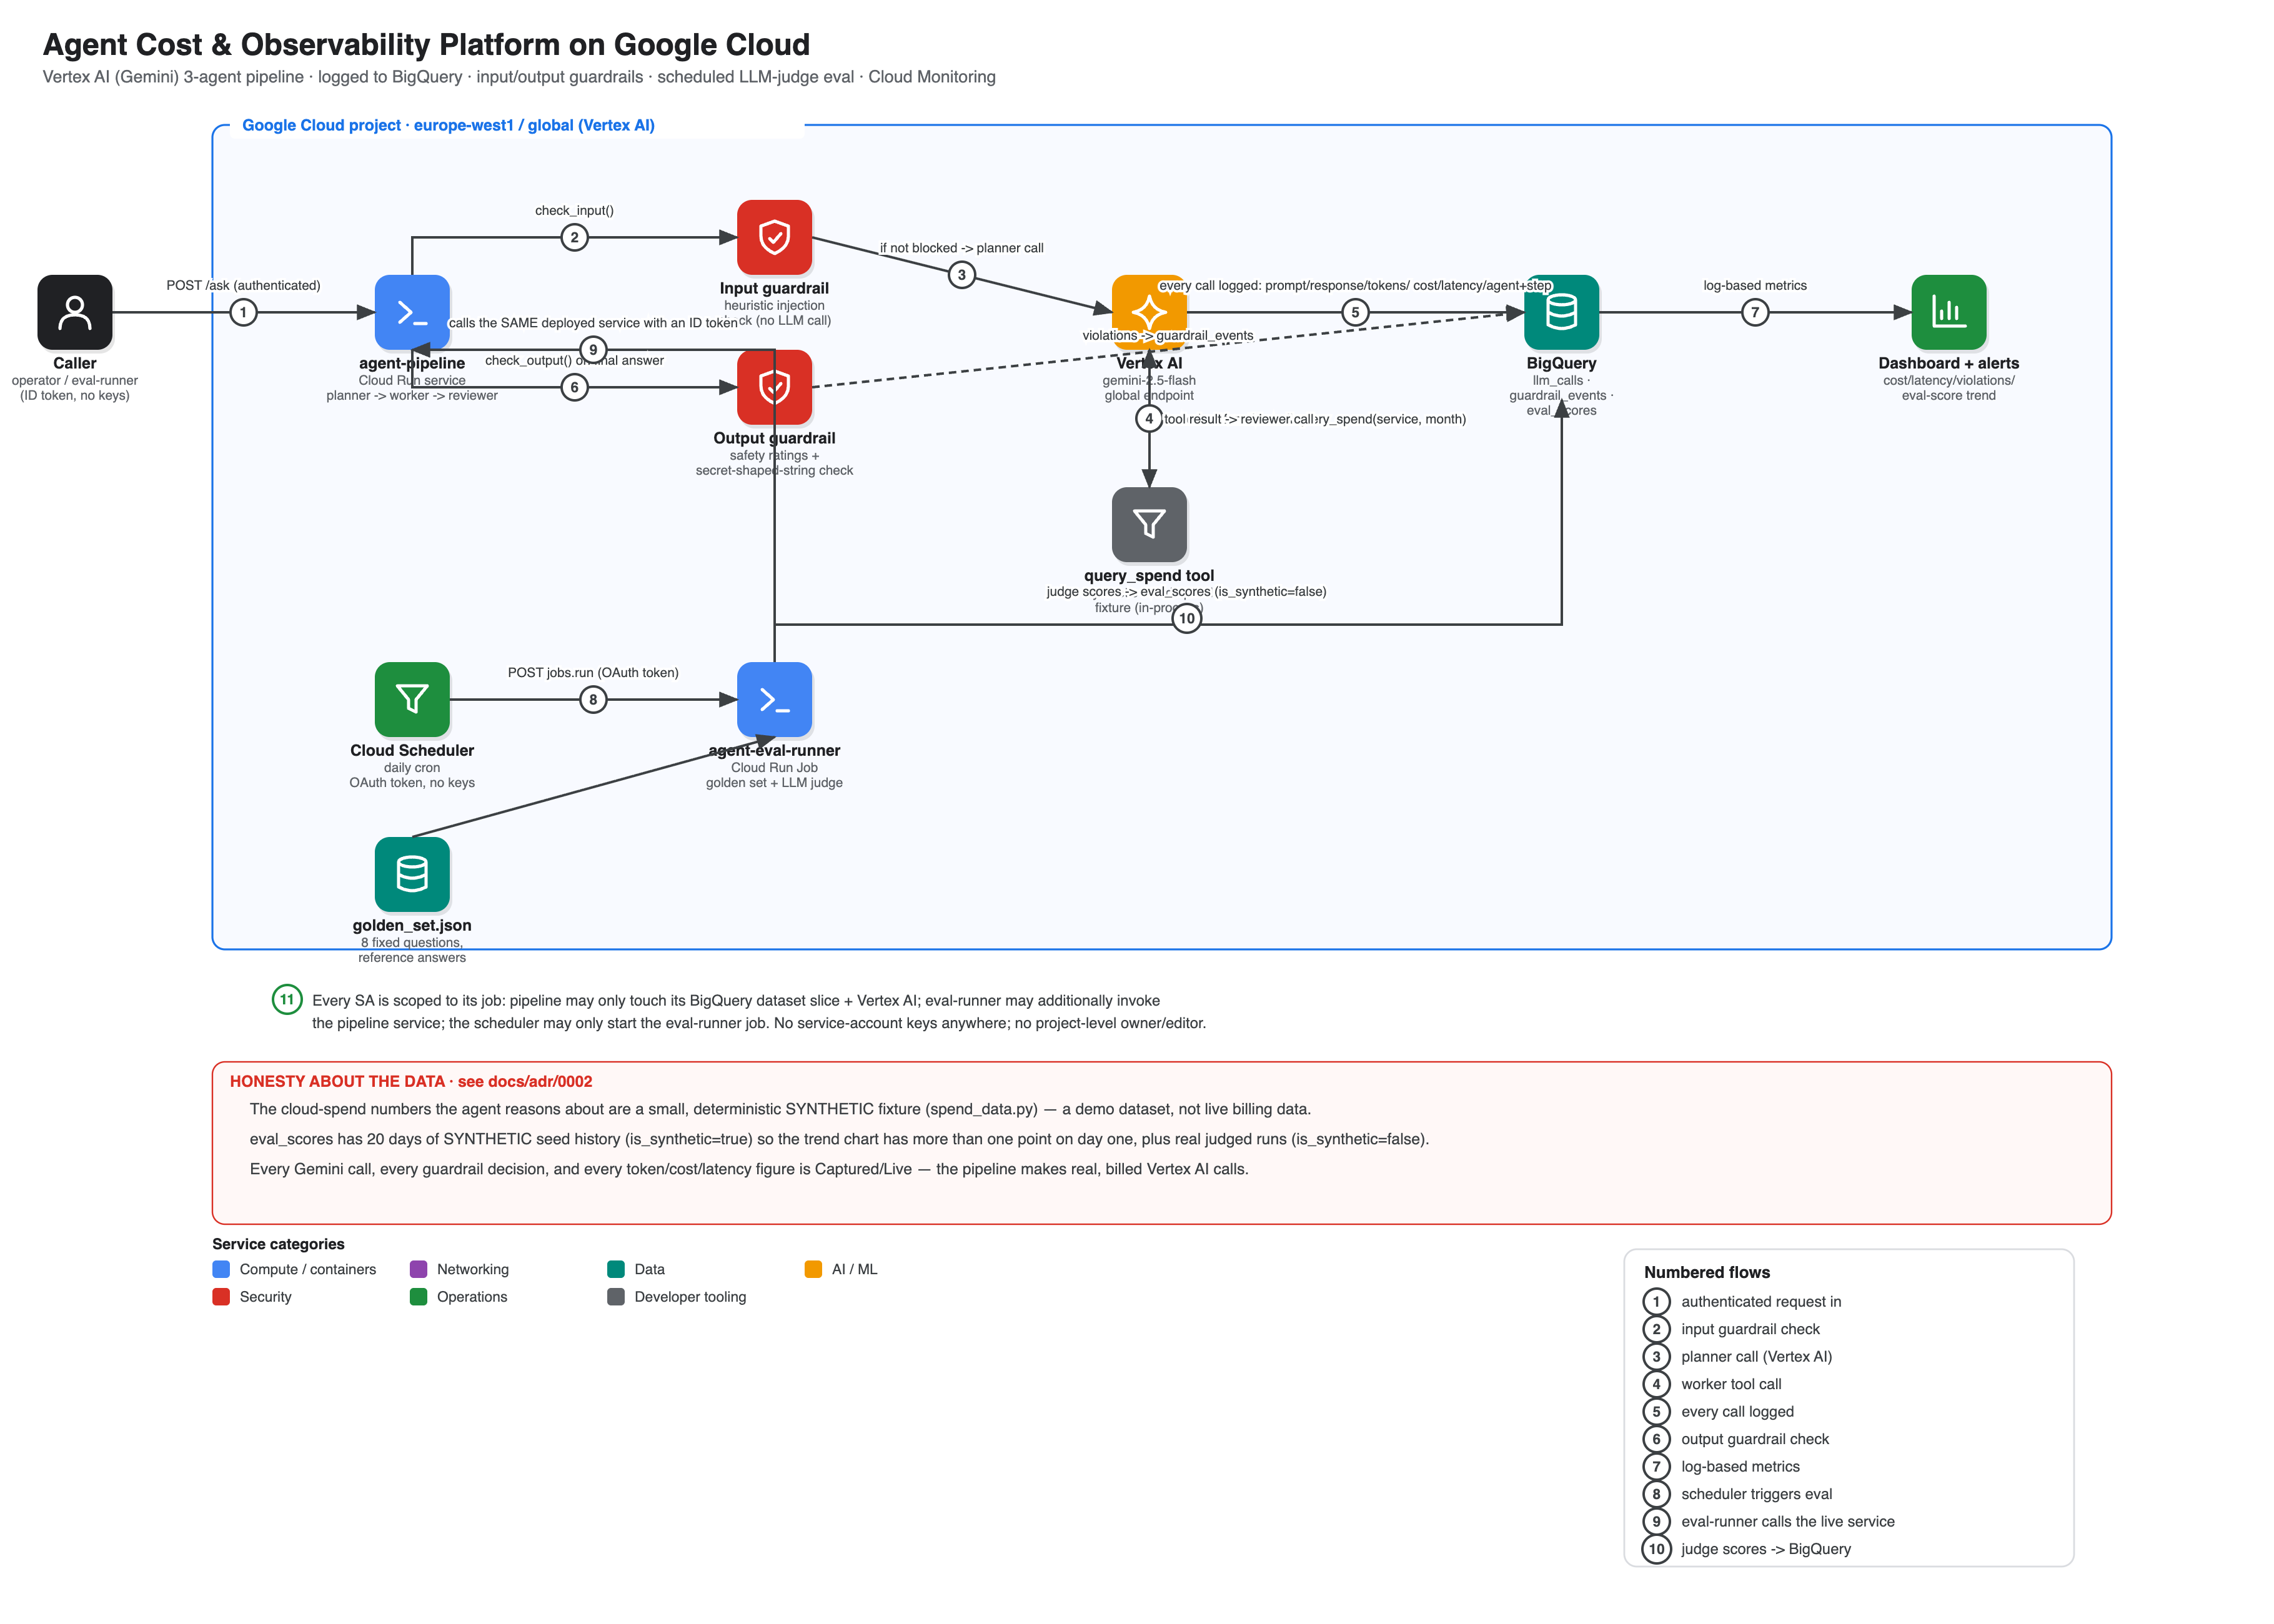Click the 'Caller' node label
Screen dimensions: 2274x1624
tap(75, 363)
